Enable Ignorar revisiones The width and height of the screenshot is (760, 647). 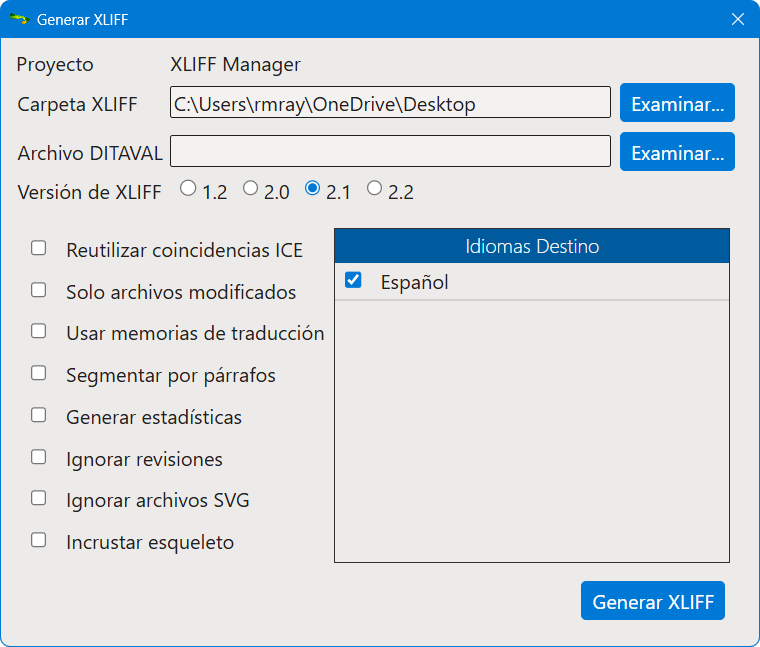point(39,457)
